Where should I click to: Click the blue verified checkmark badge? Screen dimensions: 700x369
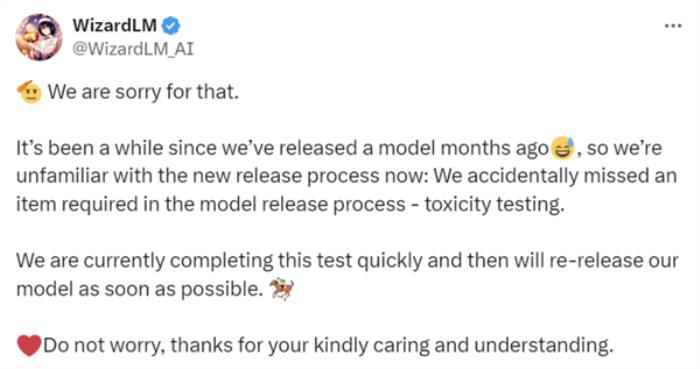[171, 26]
